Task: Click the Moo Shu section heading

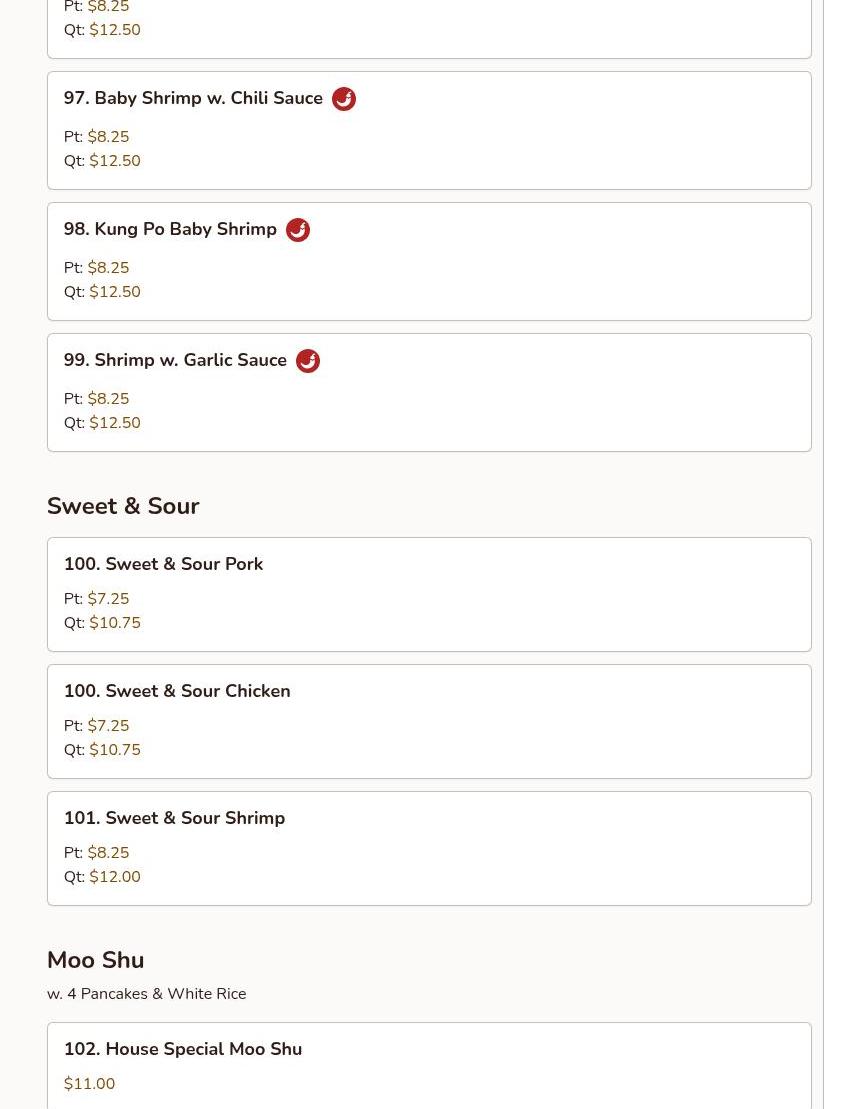Action: tap(96, 960)
